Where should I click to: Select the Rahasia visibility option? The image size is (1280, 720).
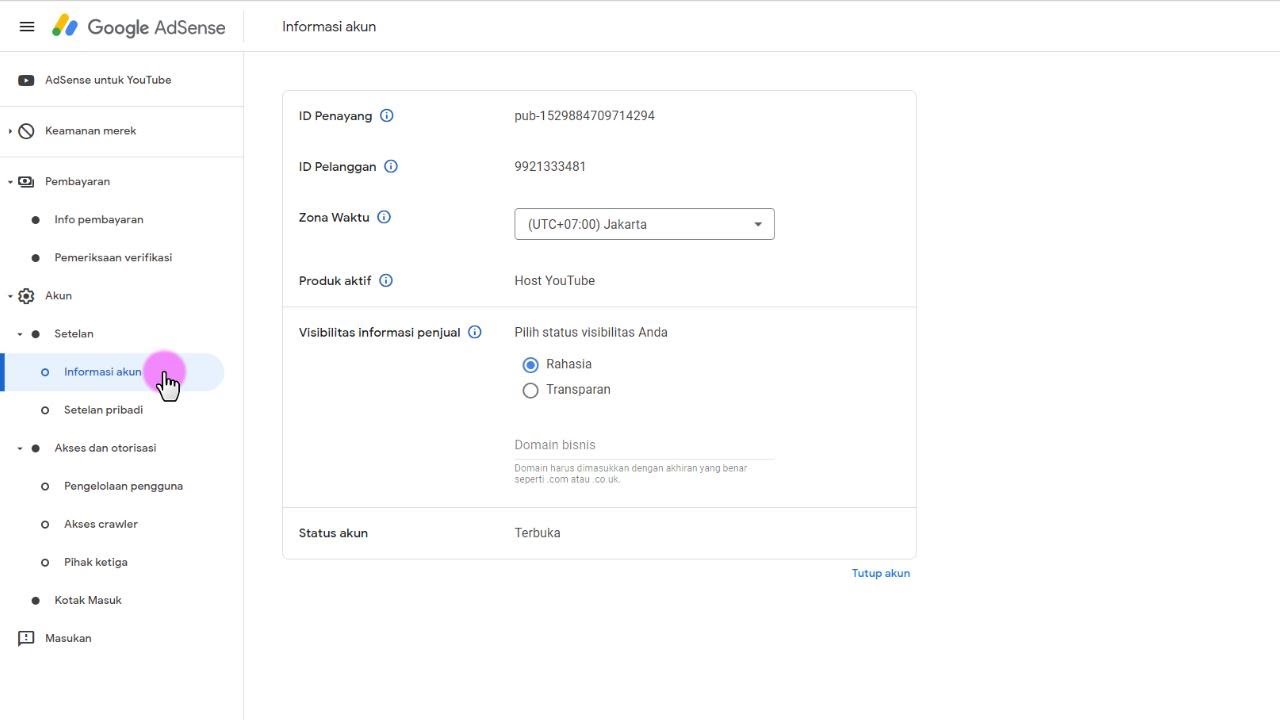[x=530, y=365]
